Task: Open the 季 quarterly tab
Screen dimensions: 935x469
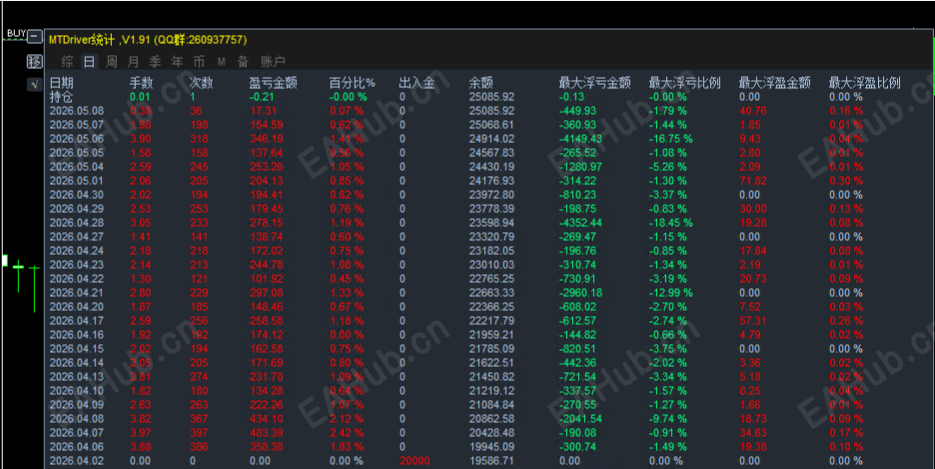Action: tap(155, 61)
